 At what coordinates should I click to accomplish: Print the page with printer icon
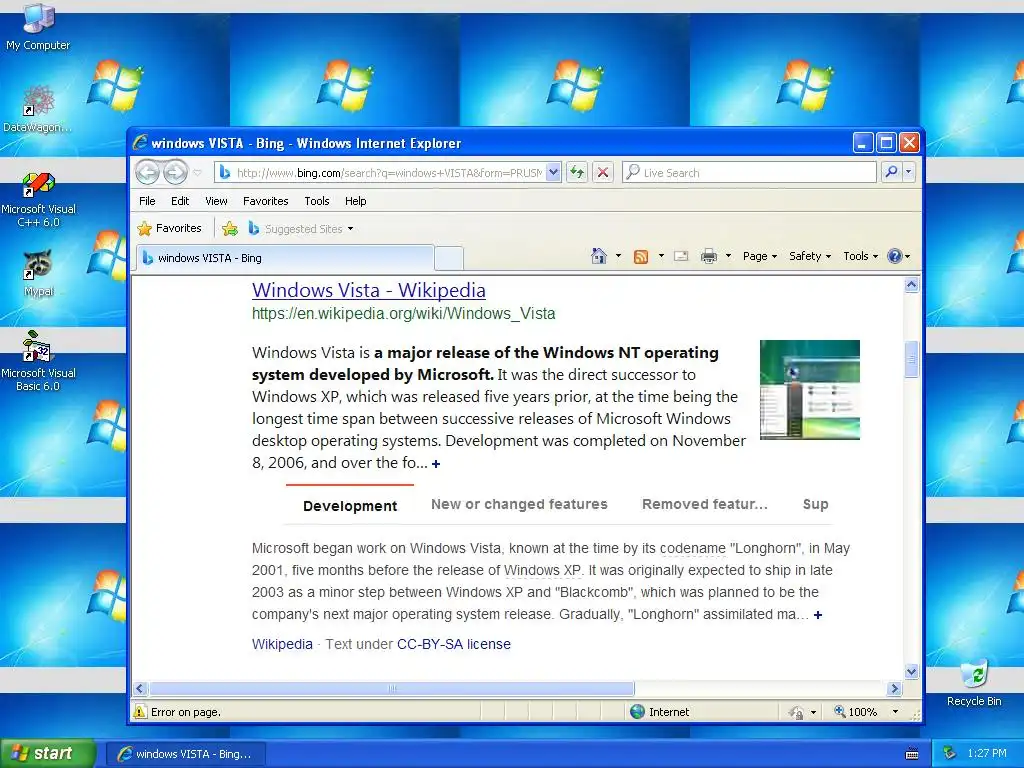click(x=709, y=256)
